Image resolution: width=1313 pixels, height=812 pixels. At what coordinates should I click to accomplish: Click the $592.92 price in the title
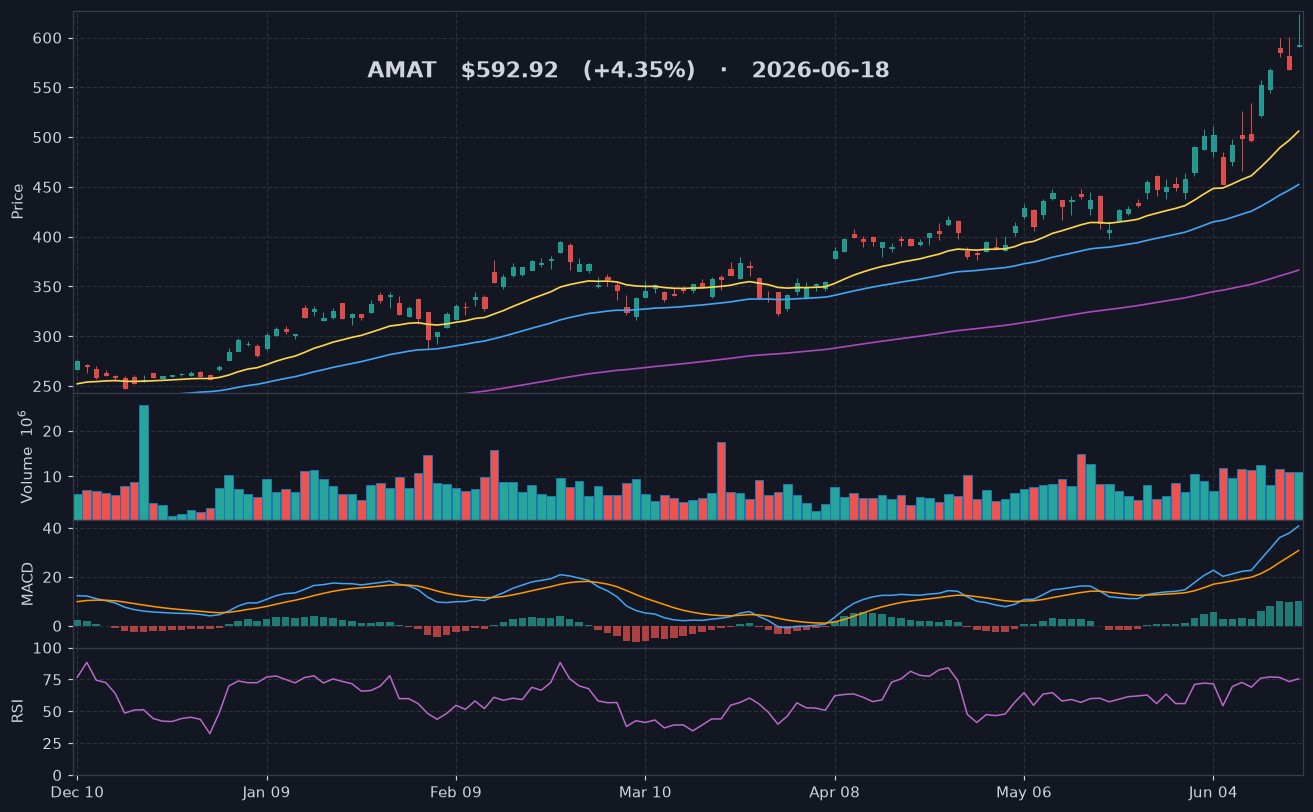click(509, 71)
